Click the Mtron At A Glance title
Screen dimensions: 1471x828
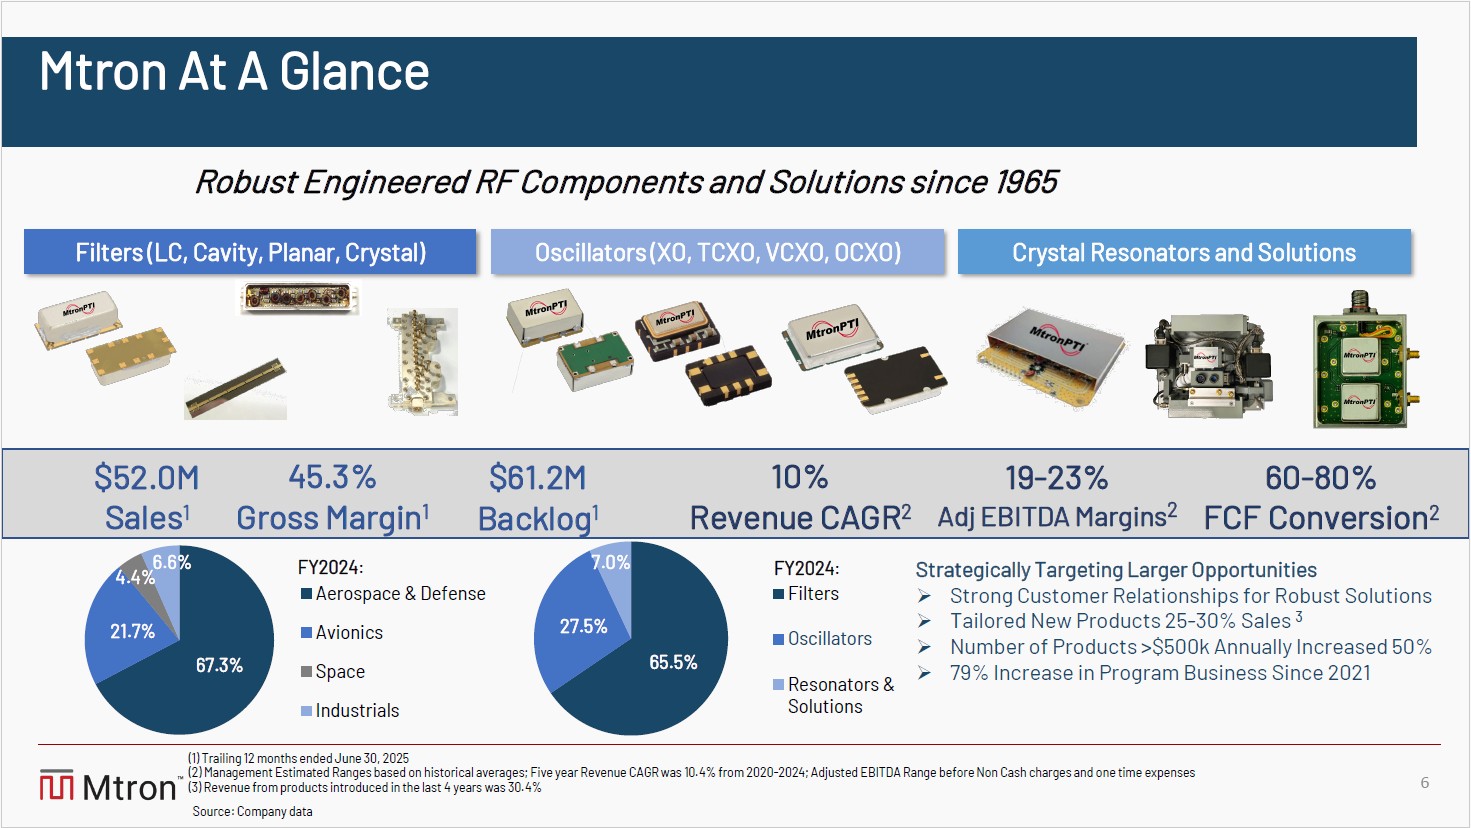[234, 72]
